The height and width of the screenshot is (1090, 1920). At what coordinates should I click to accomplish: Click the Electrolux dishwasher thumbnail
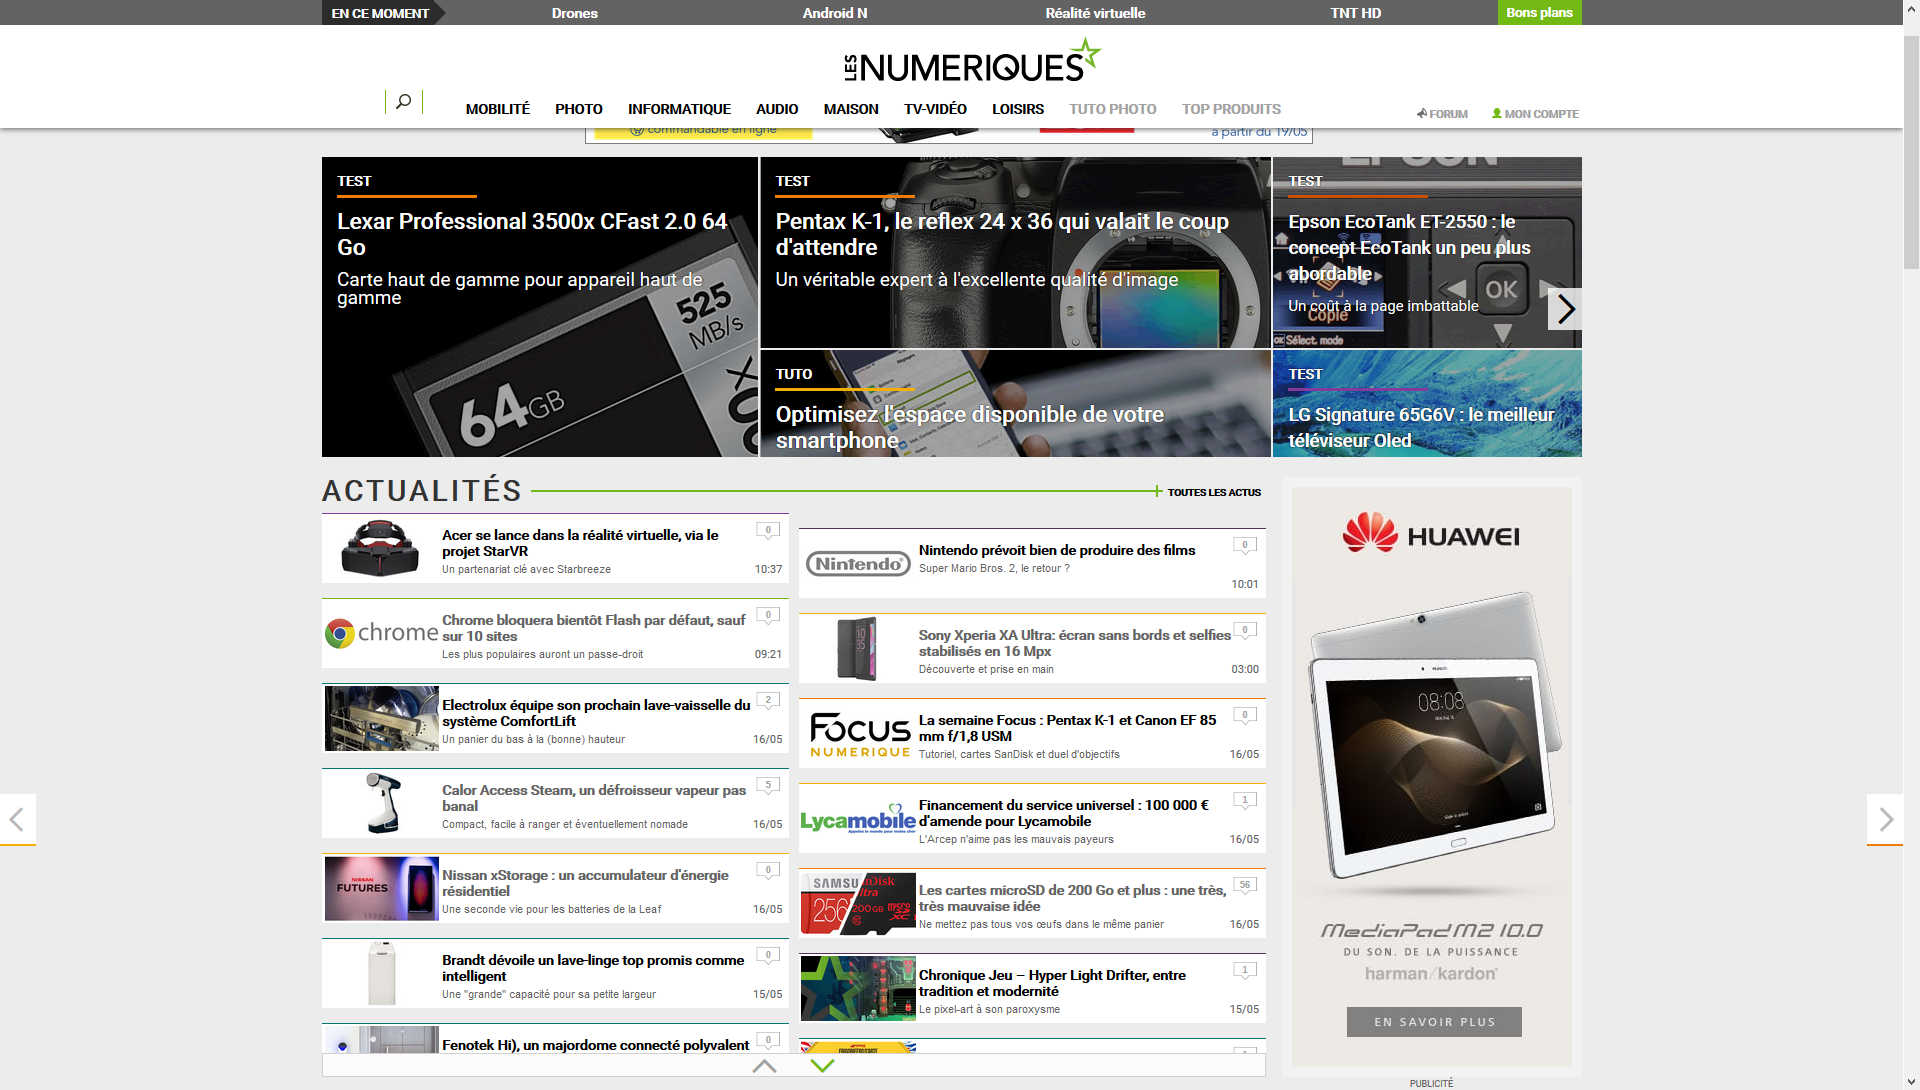[382, 718]
